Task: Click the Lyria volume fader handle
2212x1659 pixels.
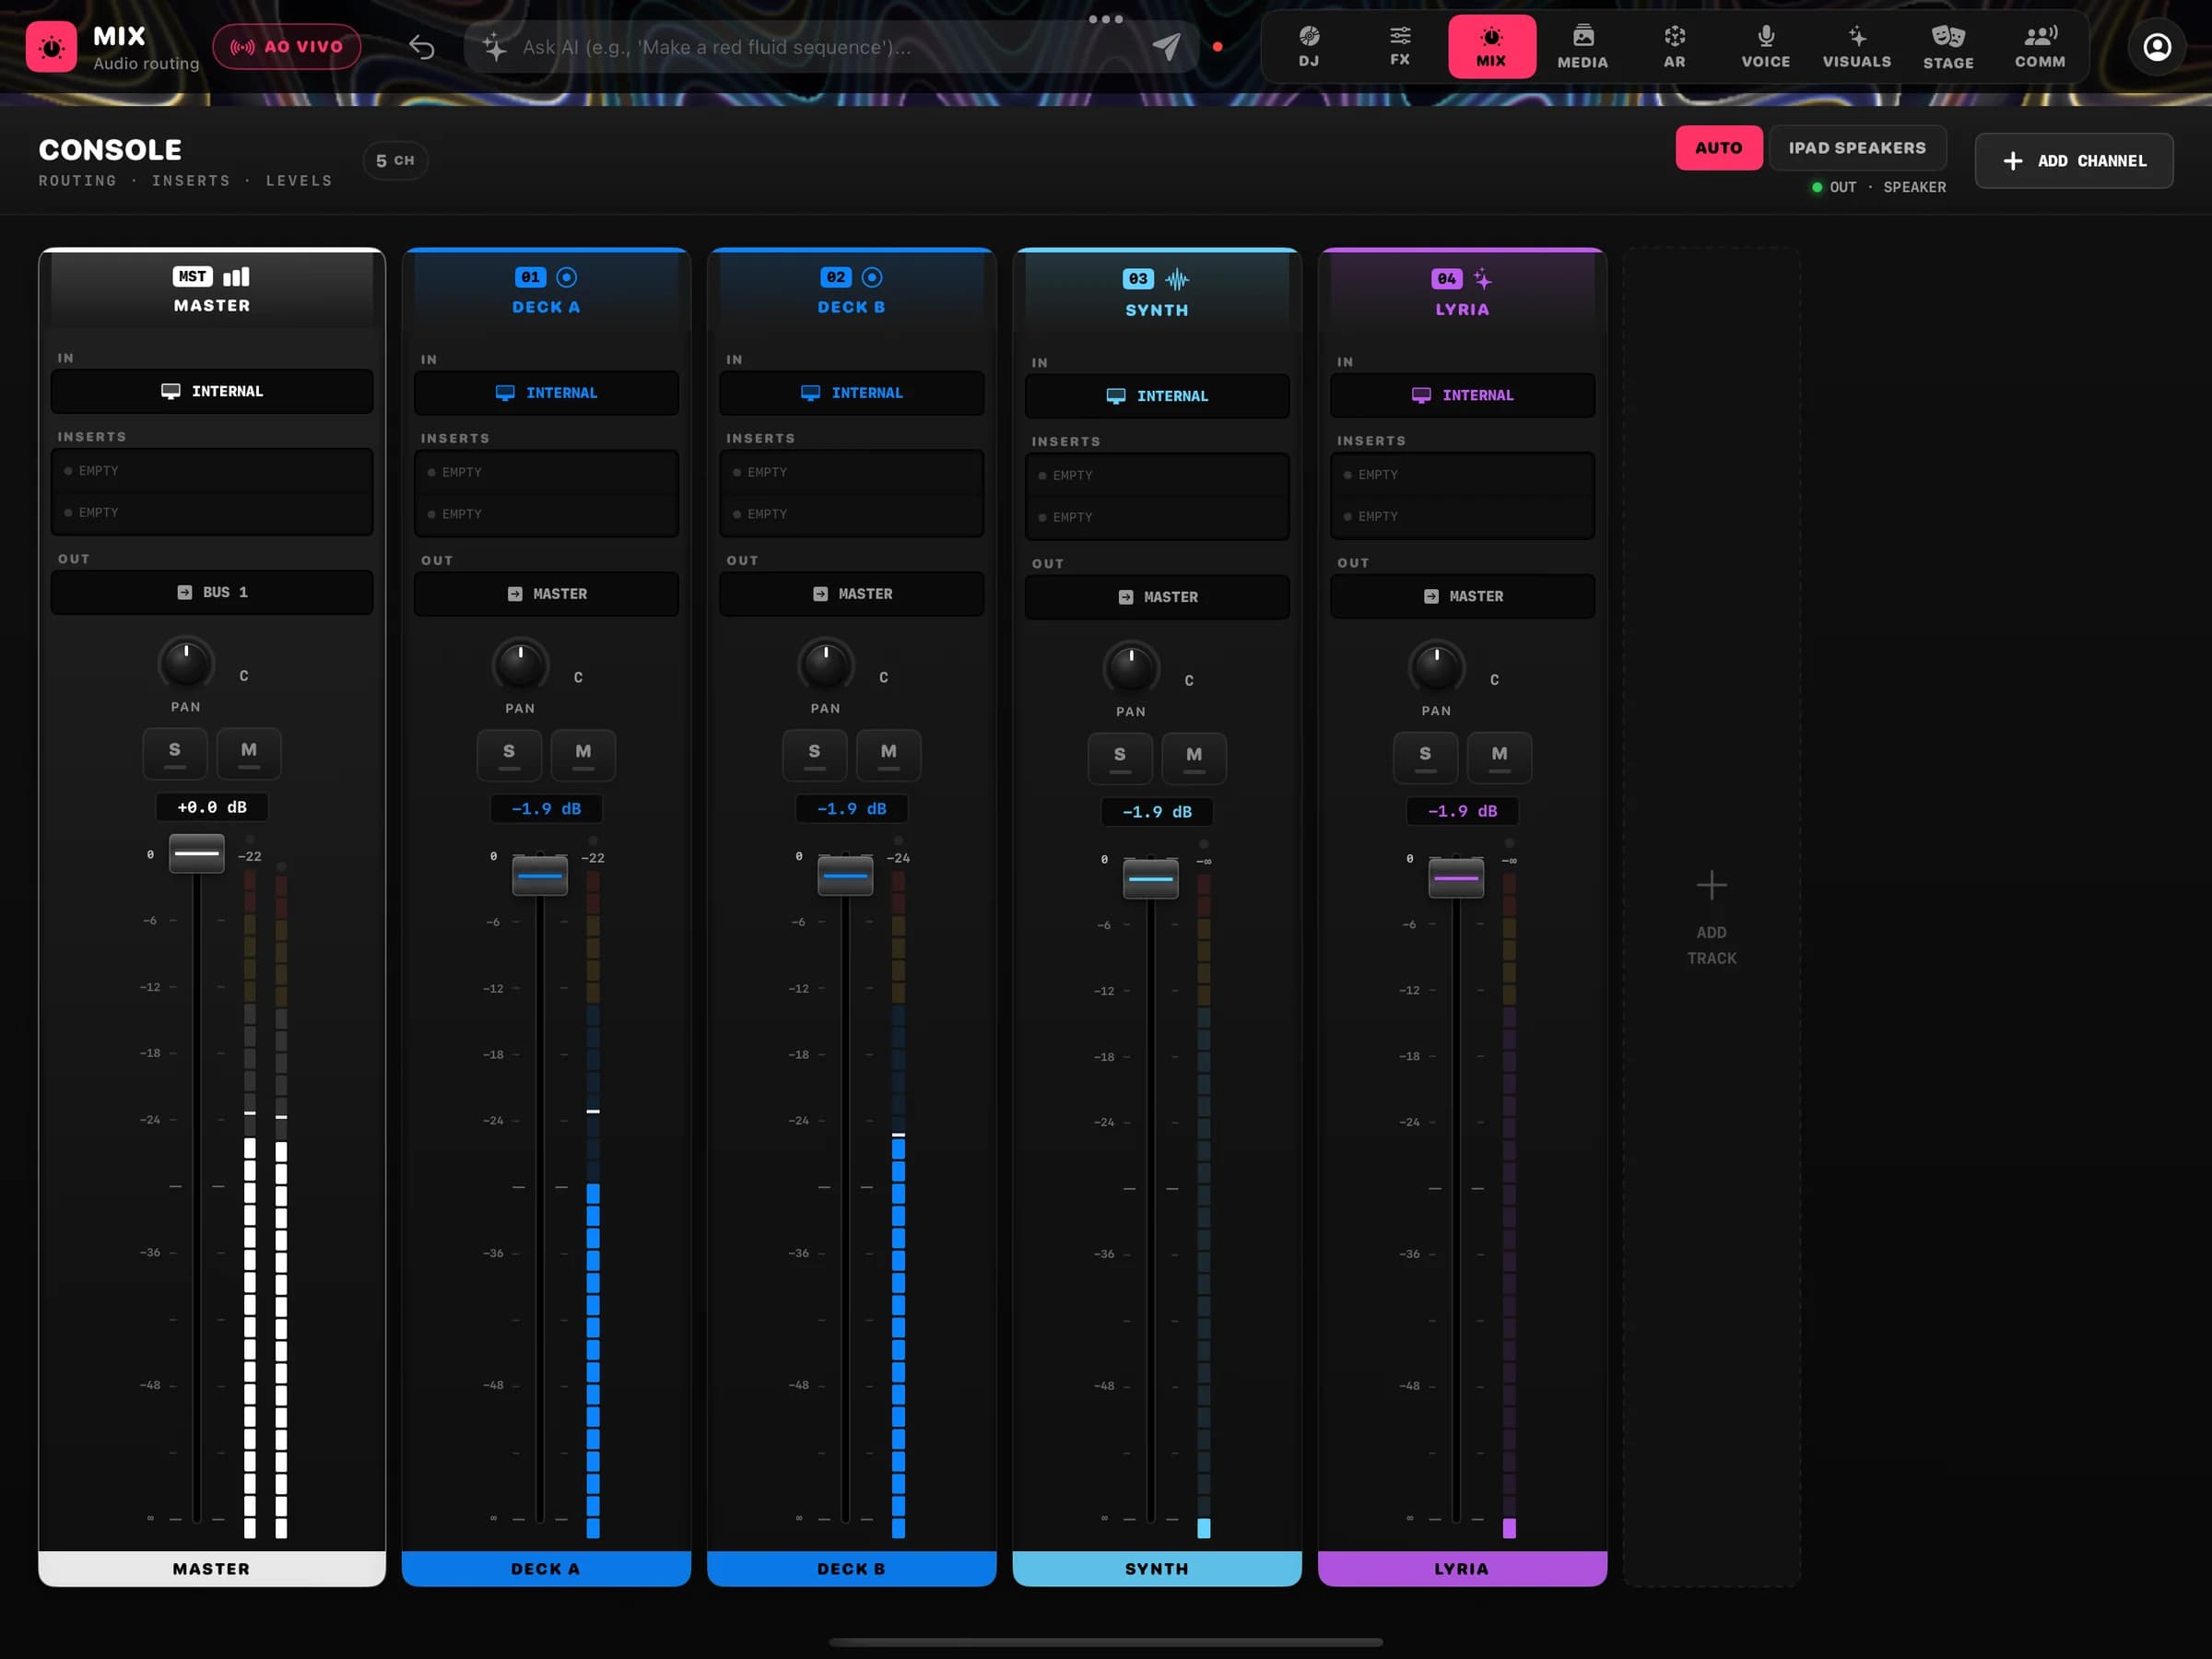Action: coord(1456,878)
